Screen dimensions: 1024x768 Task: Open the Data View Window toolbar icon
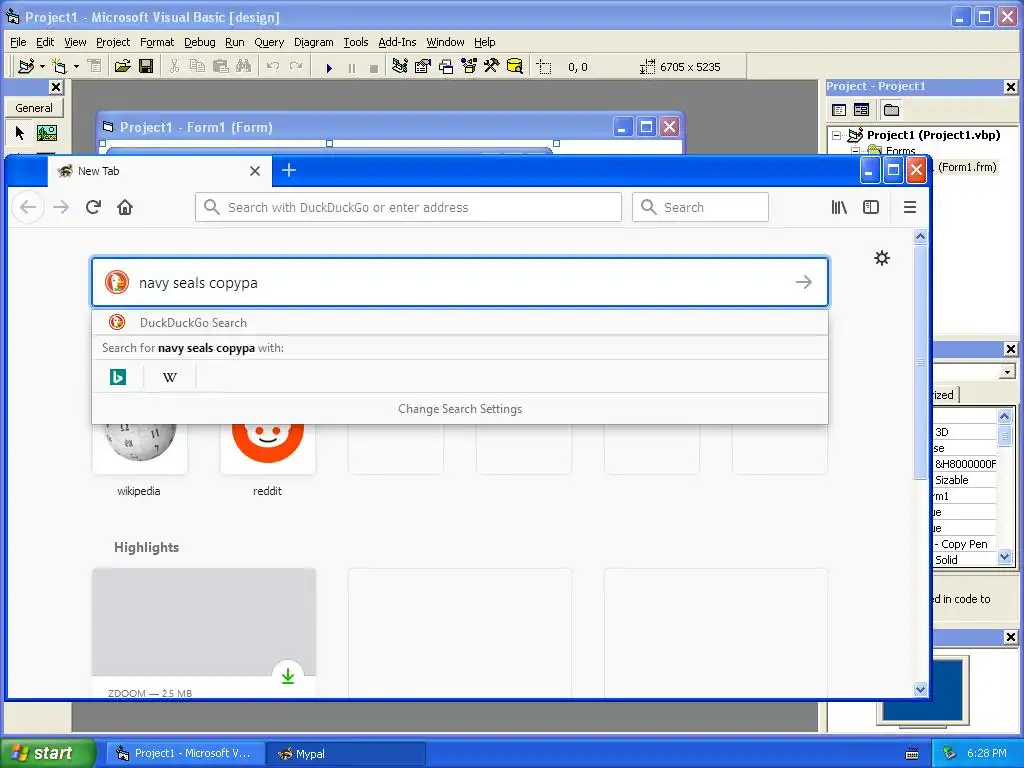point(515,67)
